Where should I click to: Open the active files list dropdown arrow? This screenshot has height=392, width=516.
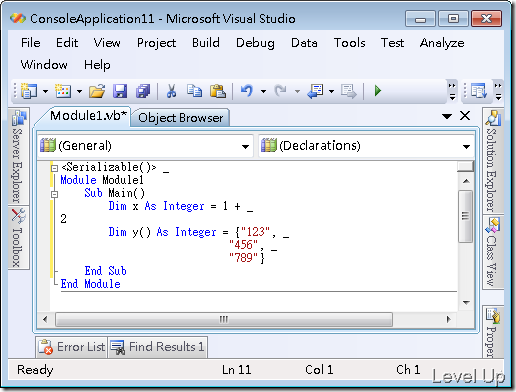point(447,116)
